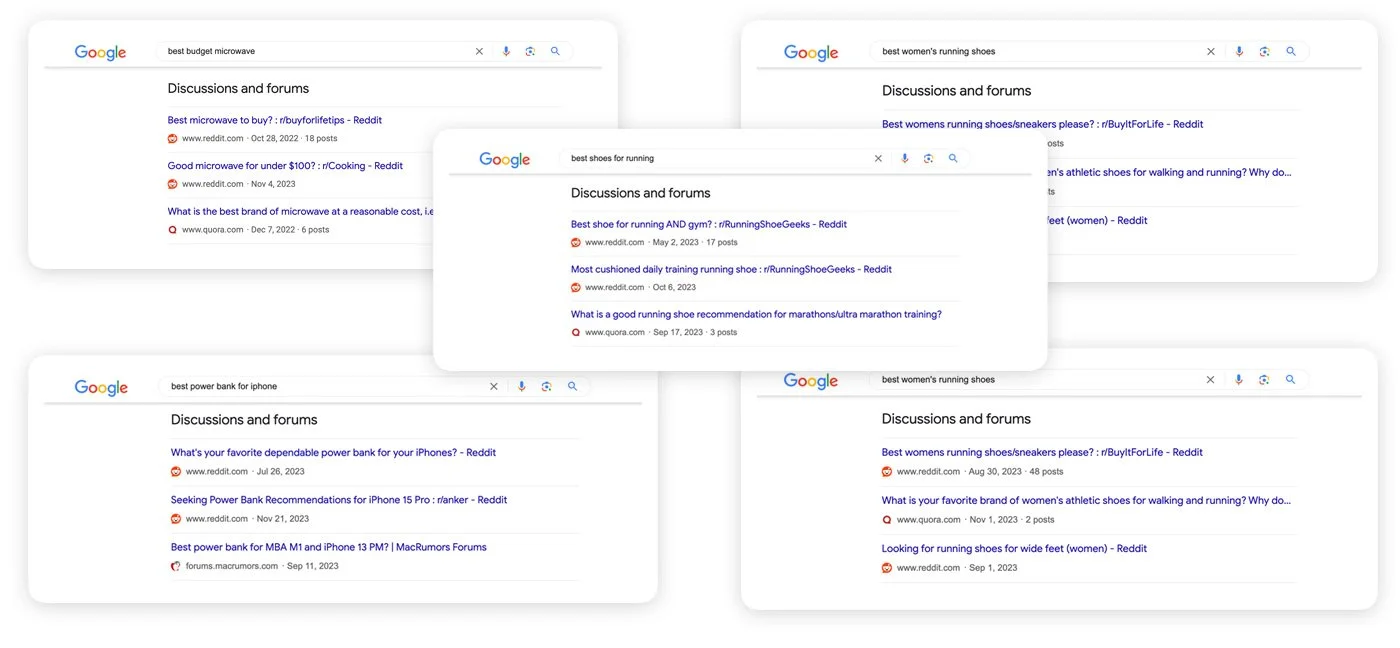
Task: Click Reddit favicon beside 'Nov 4, 2023' result
Action: point(173,184)
